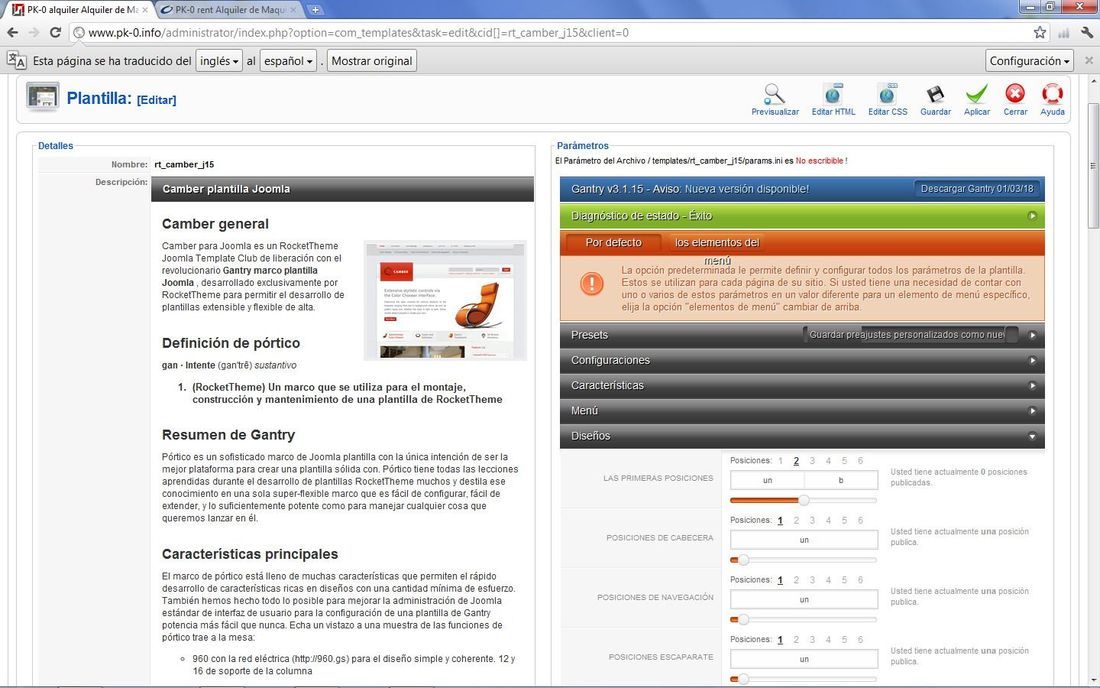Bookmark the page using the star icon
The height and width of the screenshot is (688, 1100).
pyautogui.click(x=1040, y=32)
